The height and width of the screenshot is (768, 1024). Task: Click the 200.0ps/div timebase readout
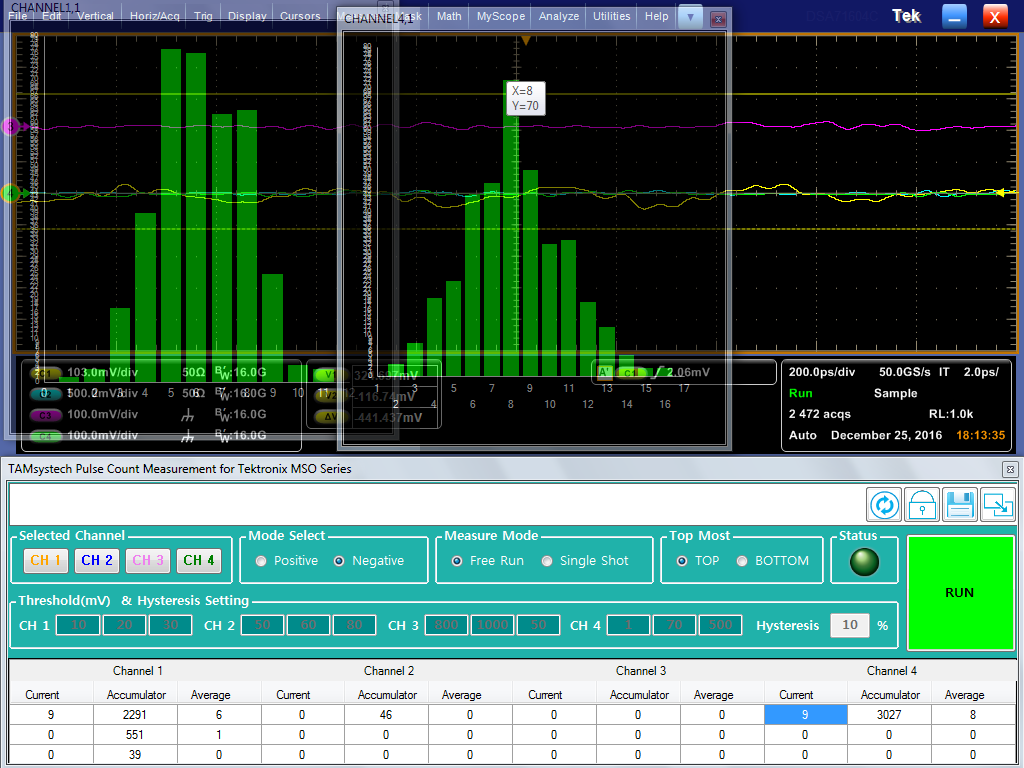pyautogui.click(x=822, y=372)
